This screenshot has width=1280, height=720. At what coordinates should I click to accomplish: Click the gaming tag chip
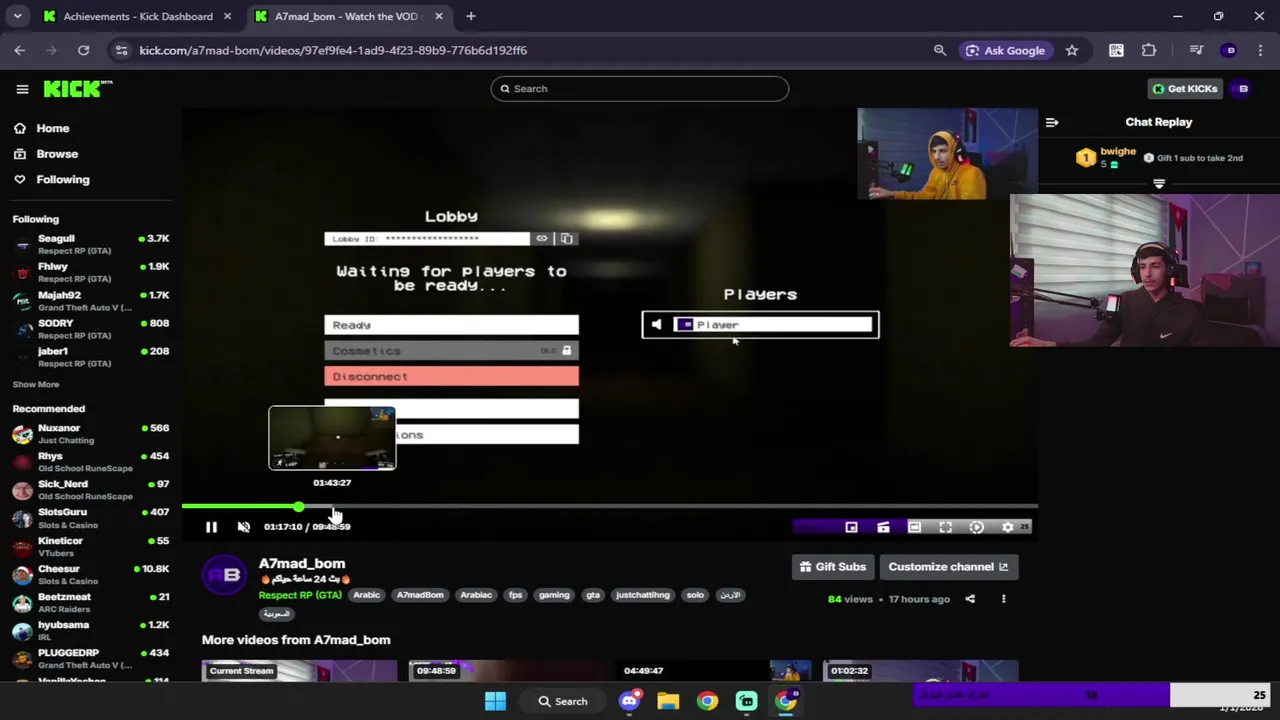[x=554, y=595]
